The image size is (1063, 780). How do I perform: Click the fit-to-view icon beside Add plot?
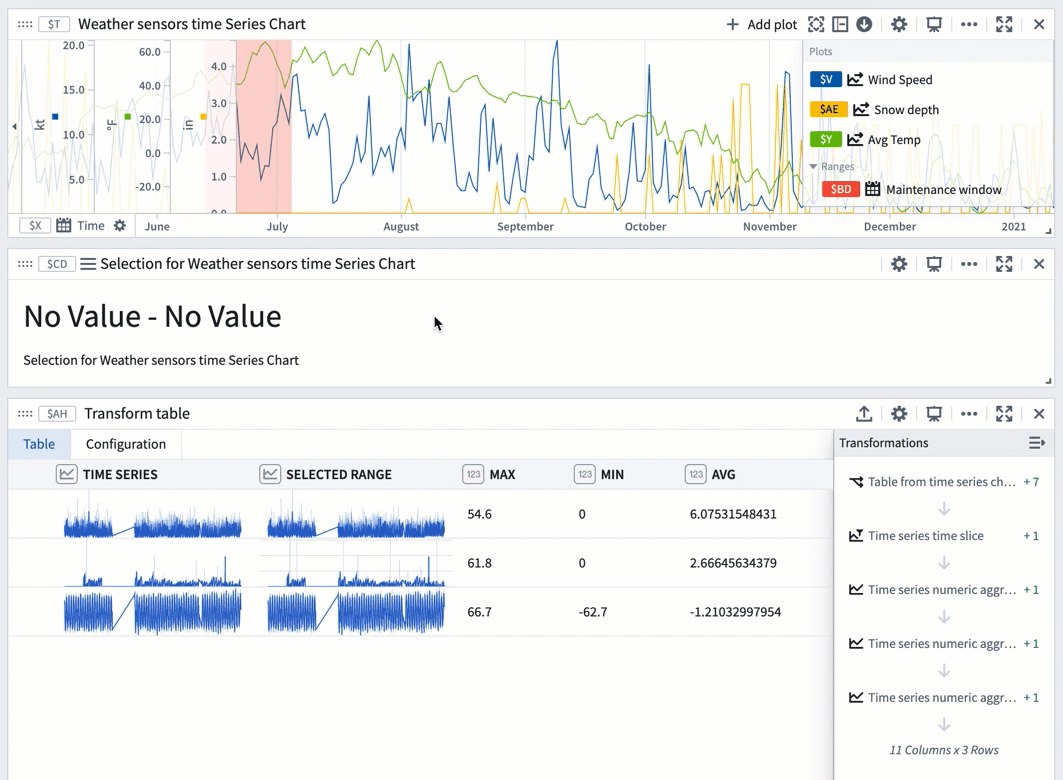click(x=816, y=24)
